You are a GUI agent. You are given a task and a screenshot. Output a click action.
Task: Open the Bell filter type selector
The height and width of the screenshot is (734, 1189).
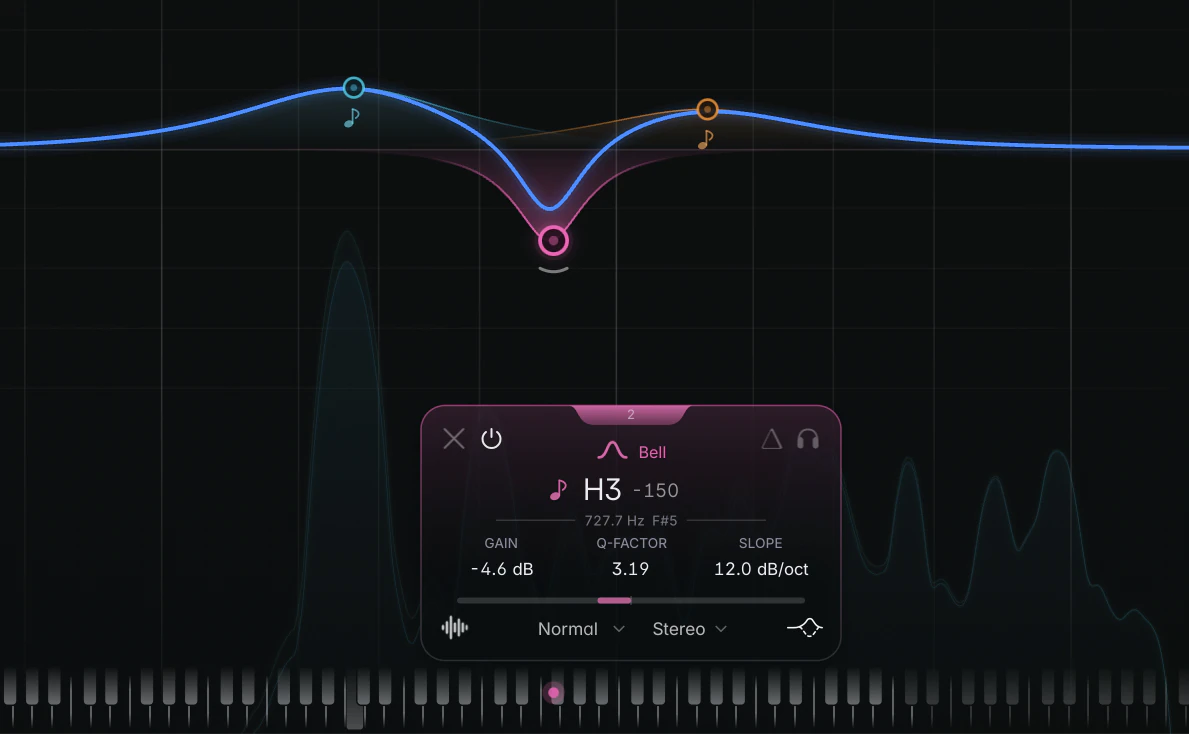(x=652, y=453)
